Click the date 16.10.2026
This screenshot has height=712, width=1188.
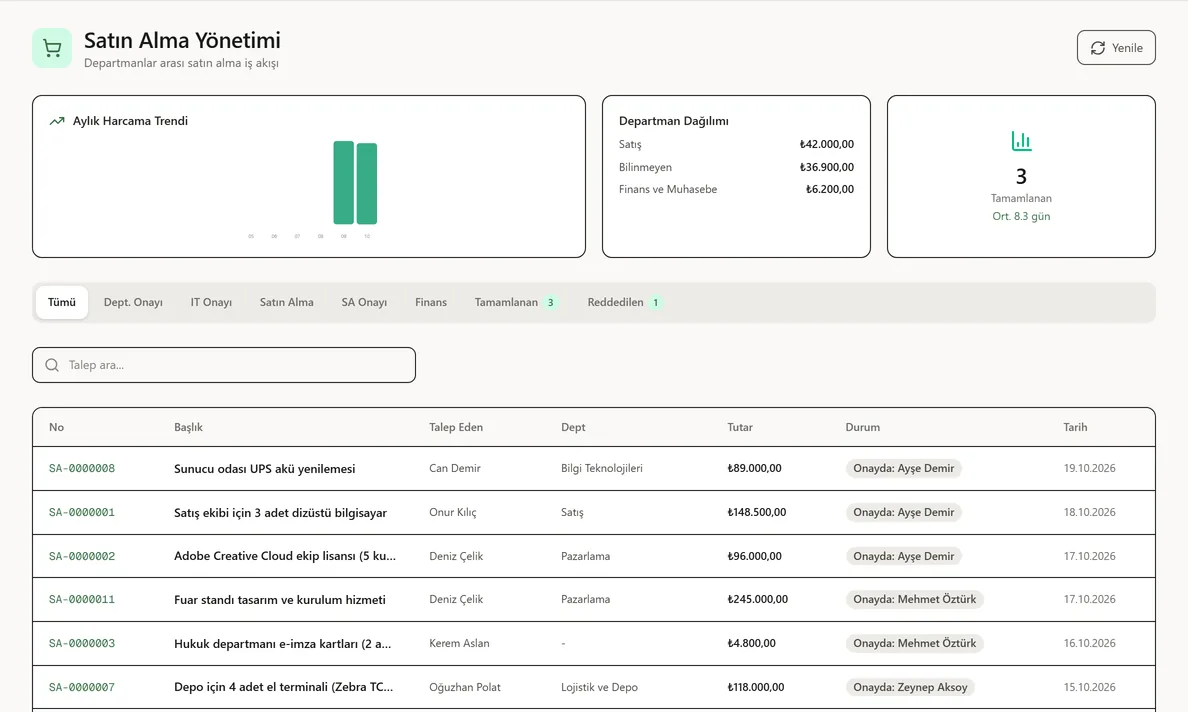1090,643
